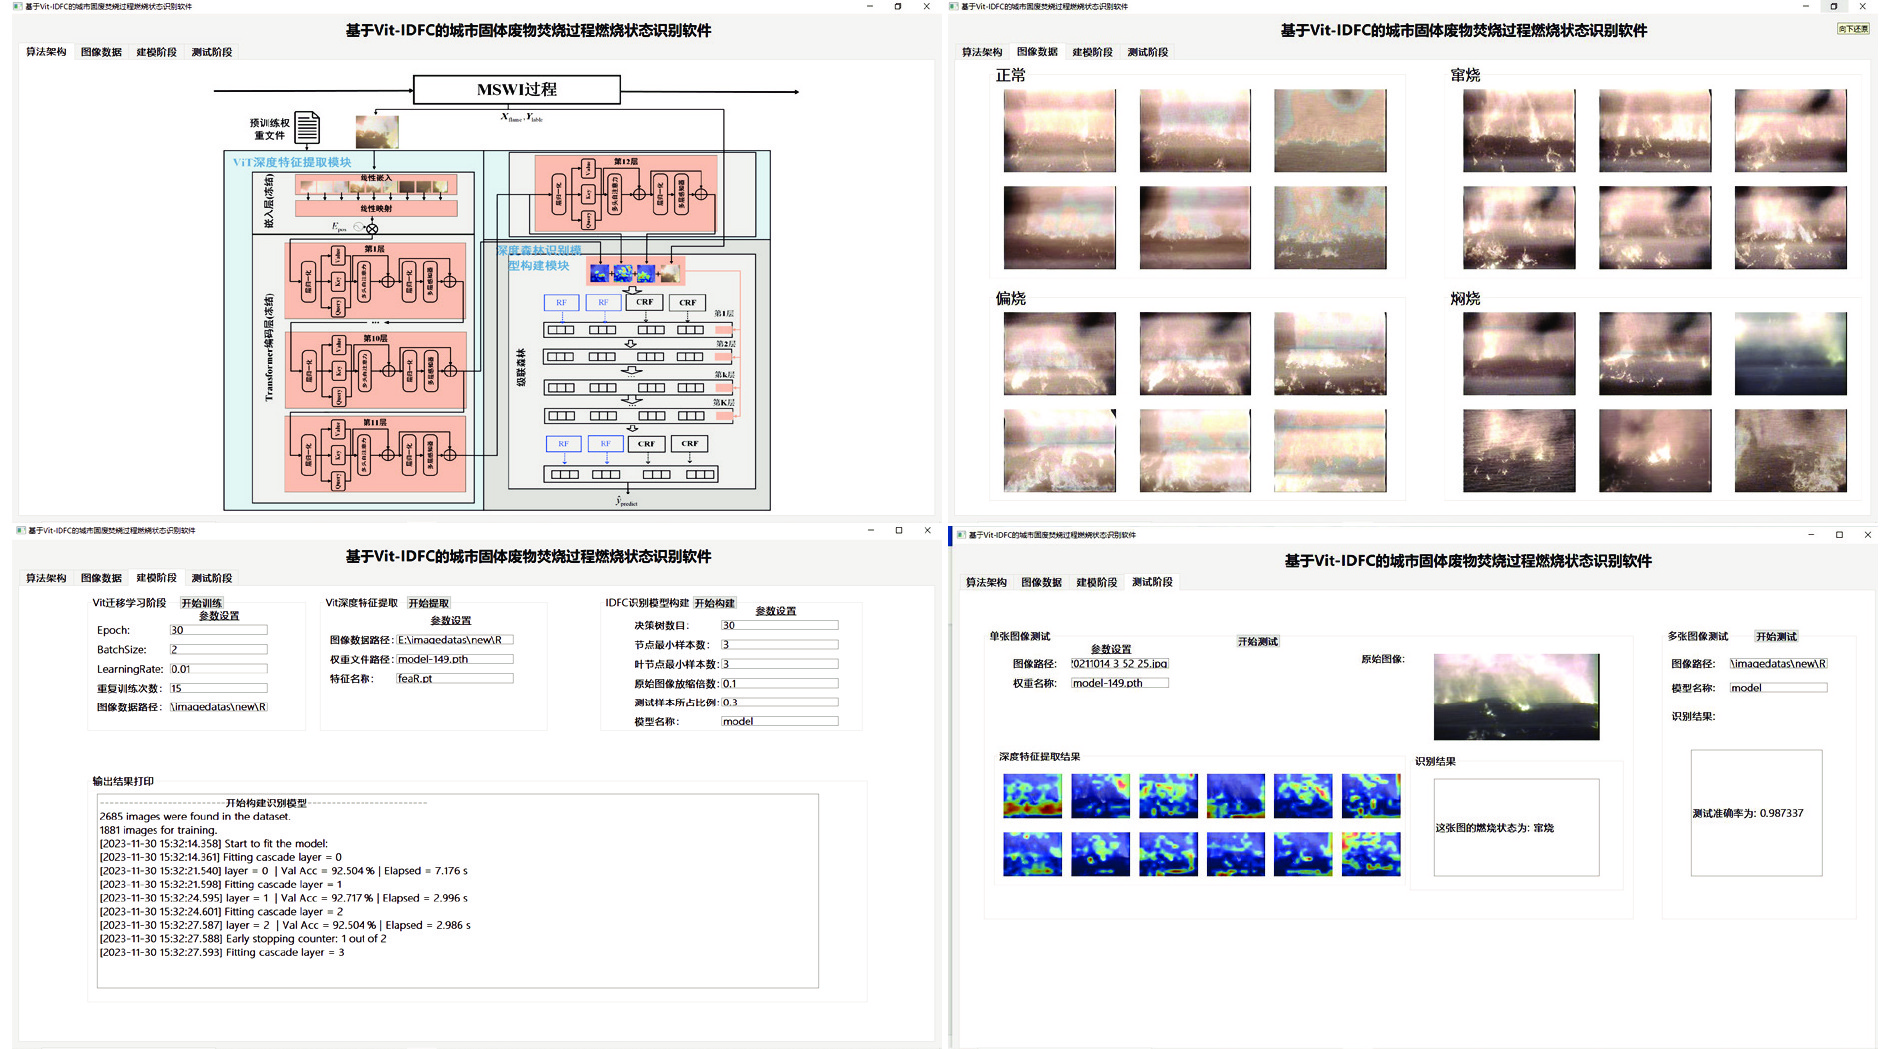Viewport: 1890px width, 1049px height.
Task: Click the pretrained weight file document icon
Action: coord(307,127)
